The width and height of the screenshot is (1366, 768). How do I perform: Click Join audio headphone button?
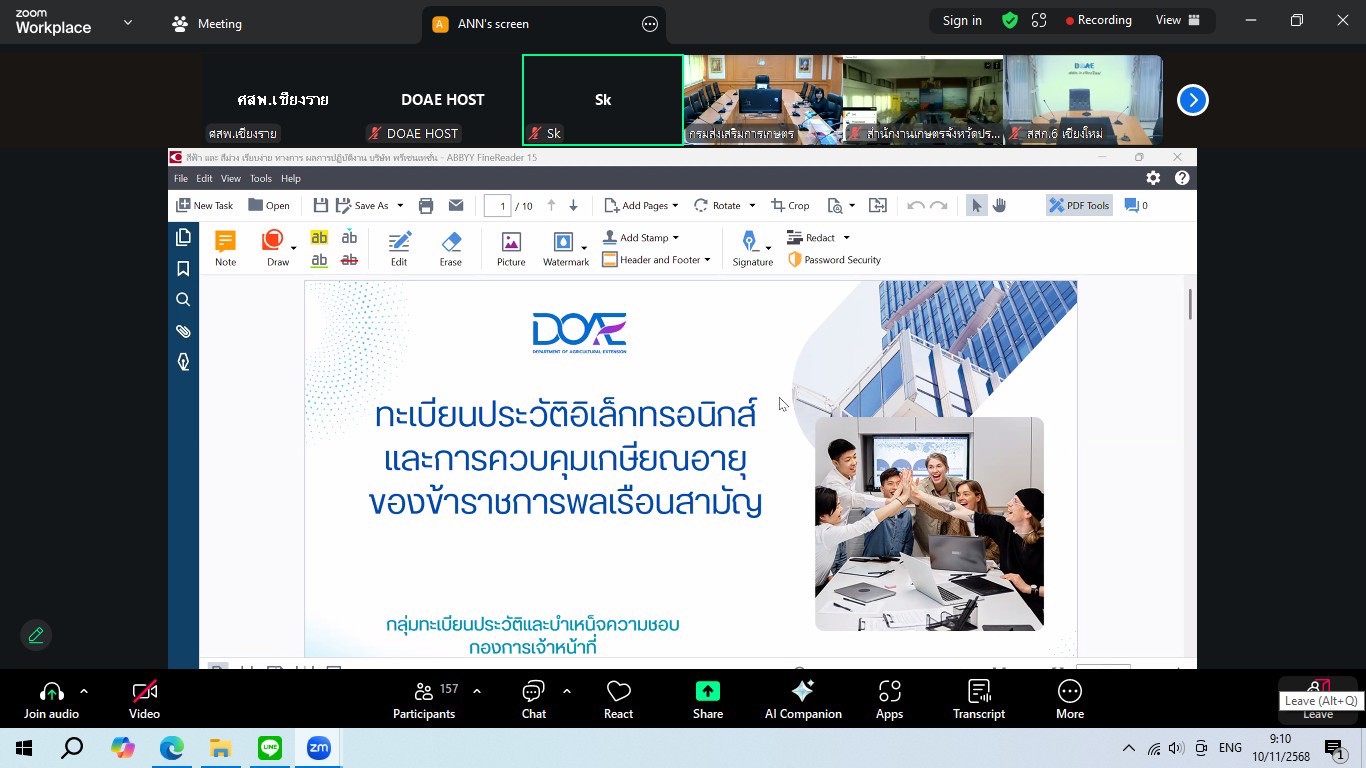51,699
